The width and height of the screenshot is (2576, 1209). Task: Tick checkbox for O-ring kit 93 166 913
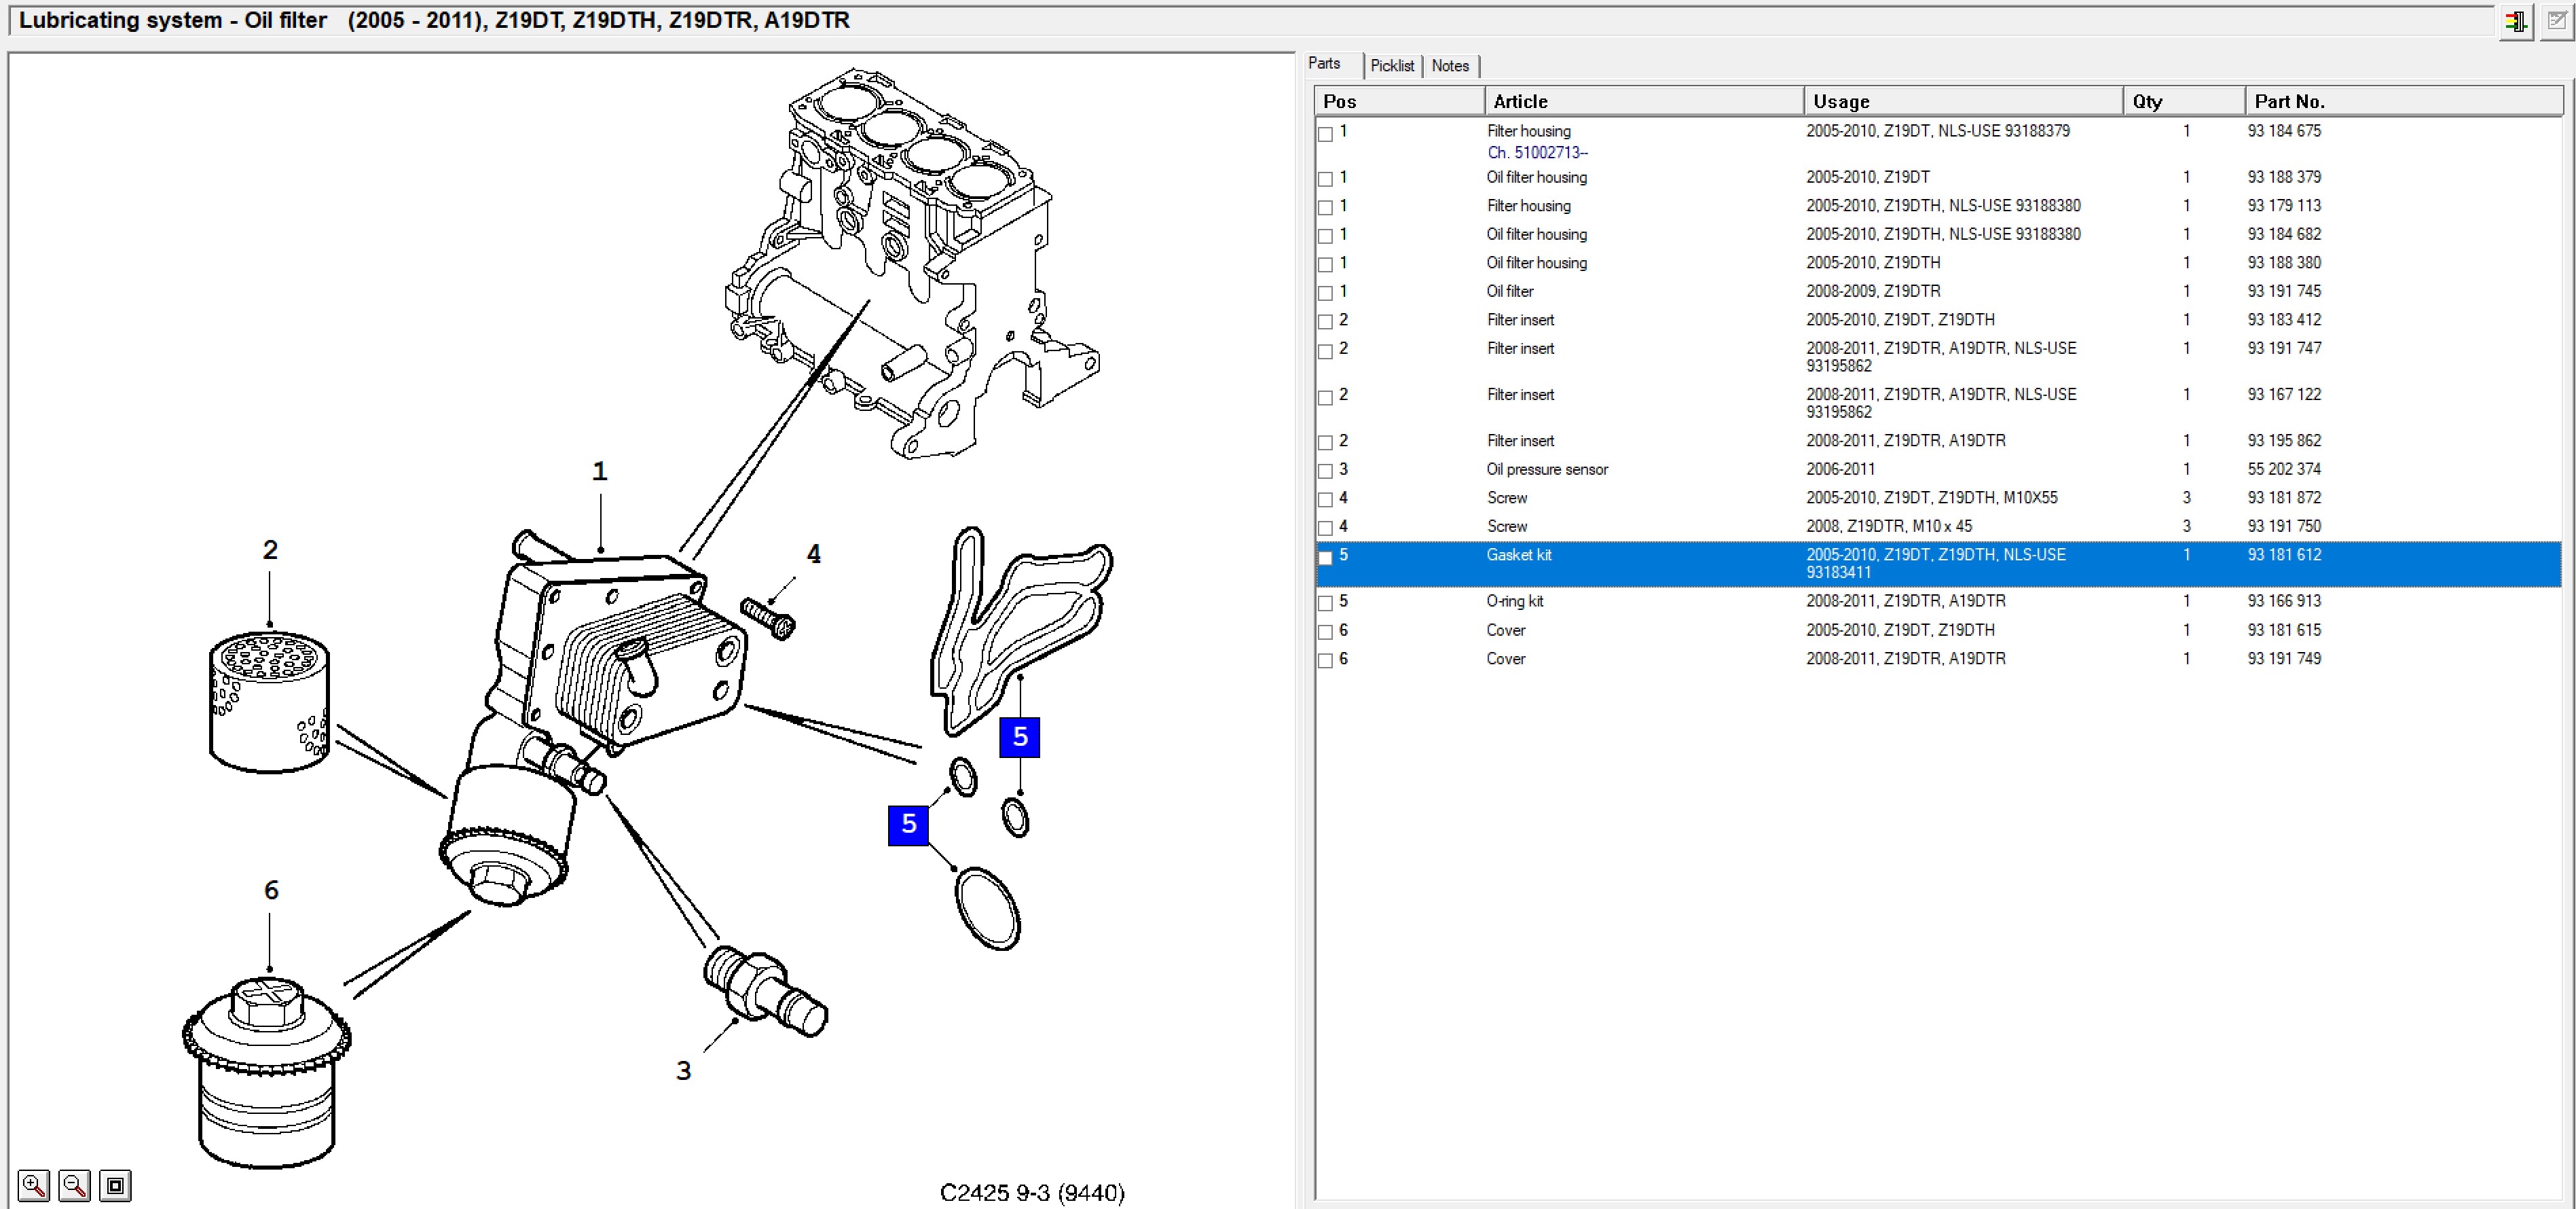[1325, 603]
